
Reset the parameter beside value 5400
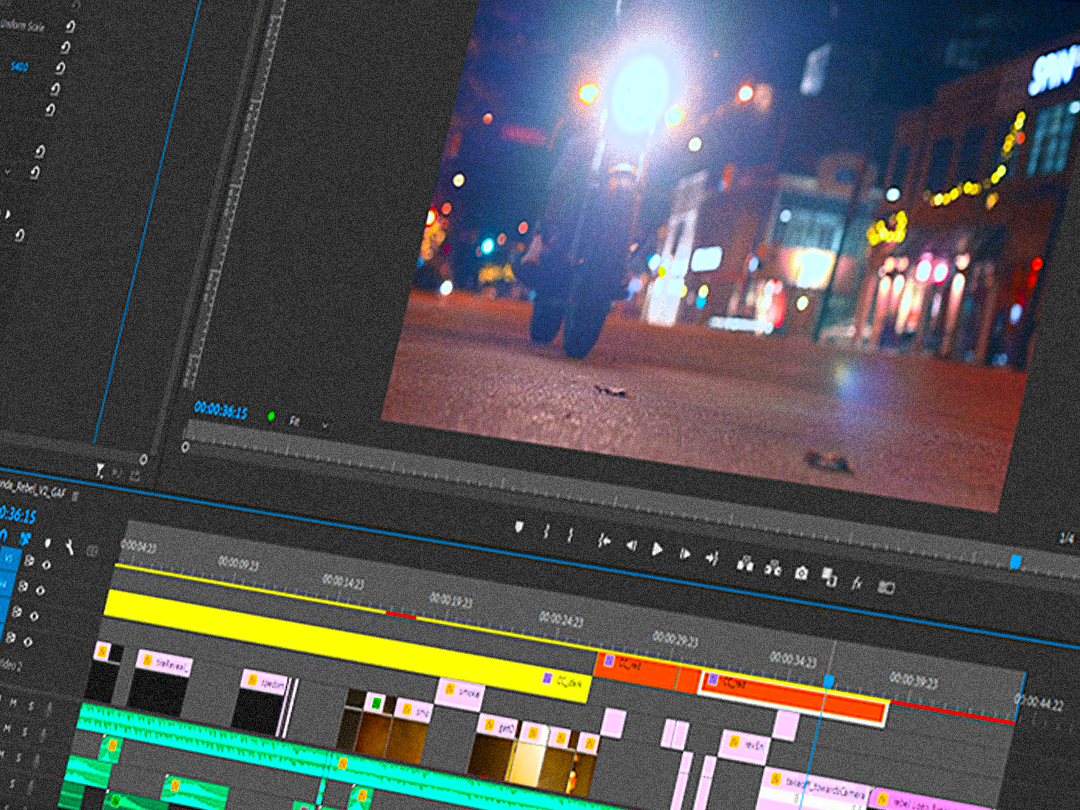(x=60, y=68)
